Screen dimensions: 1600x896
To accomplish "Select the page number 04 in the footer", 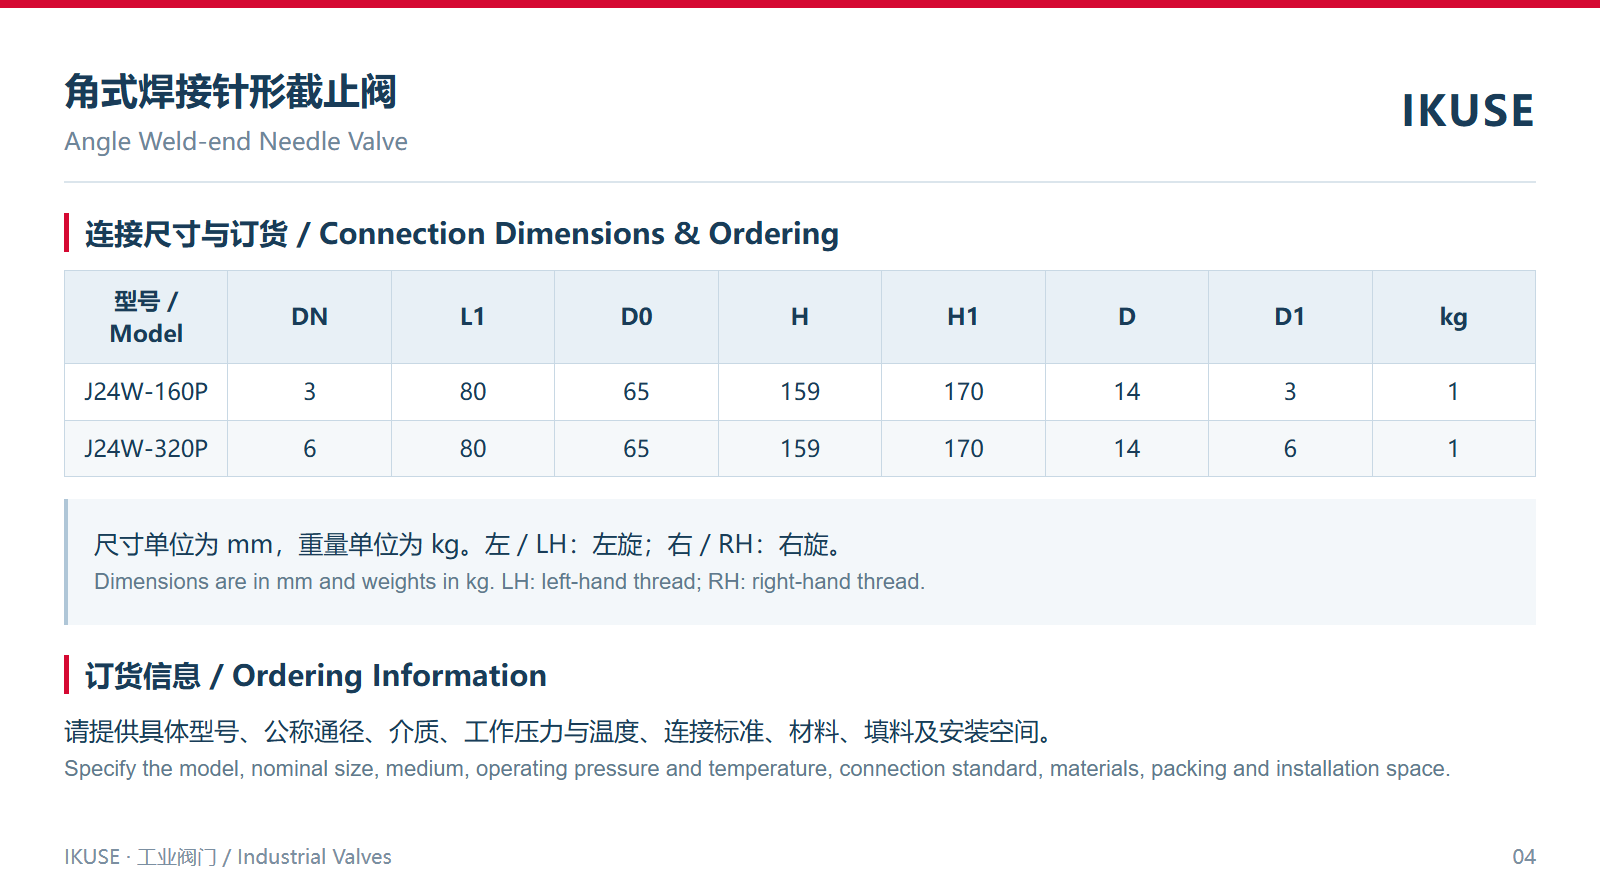I will tap(1524, 857).
